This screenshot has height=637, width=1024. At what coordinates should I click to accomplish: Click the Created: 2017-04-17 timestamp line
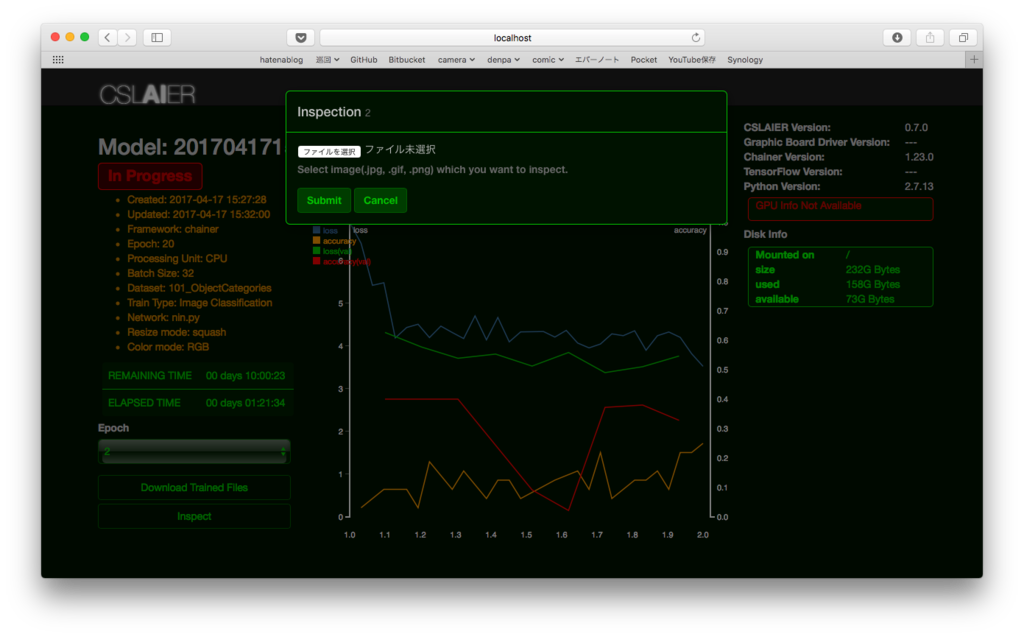click(197, 200)
